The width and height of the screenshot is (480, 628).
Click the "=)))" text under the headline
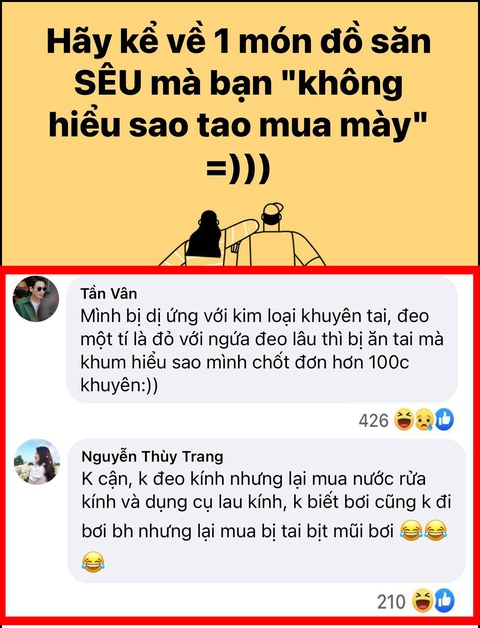[x=238, y=170]
